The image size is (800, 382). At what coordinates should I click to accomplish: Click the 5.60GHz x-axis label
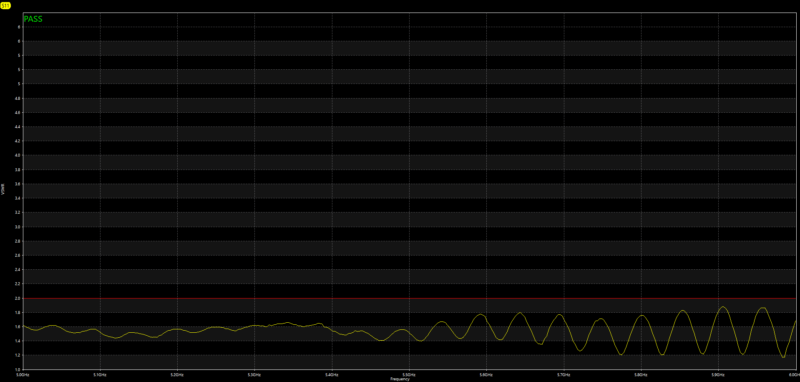(487, 374)
